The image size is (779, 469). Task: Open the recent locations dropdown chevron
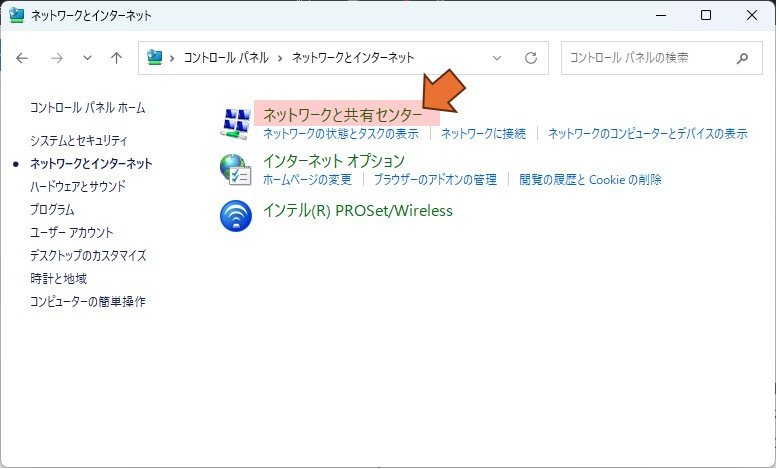[86, 58]
